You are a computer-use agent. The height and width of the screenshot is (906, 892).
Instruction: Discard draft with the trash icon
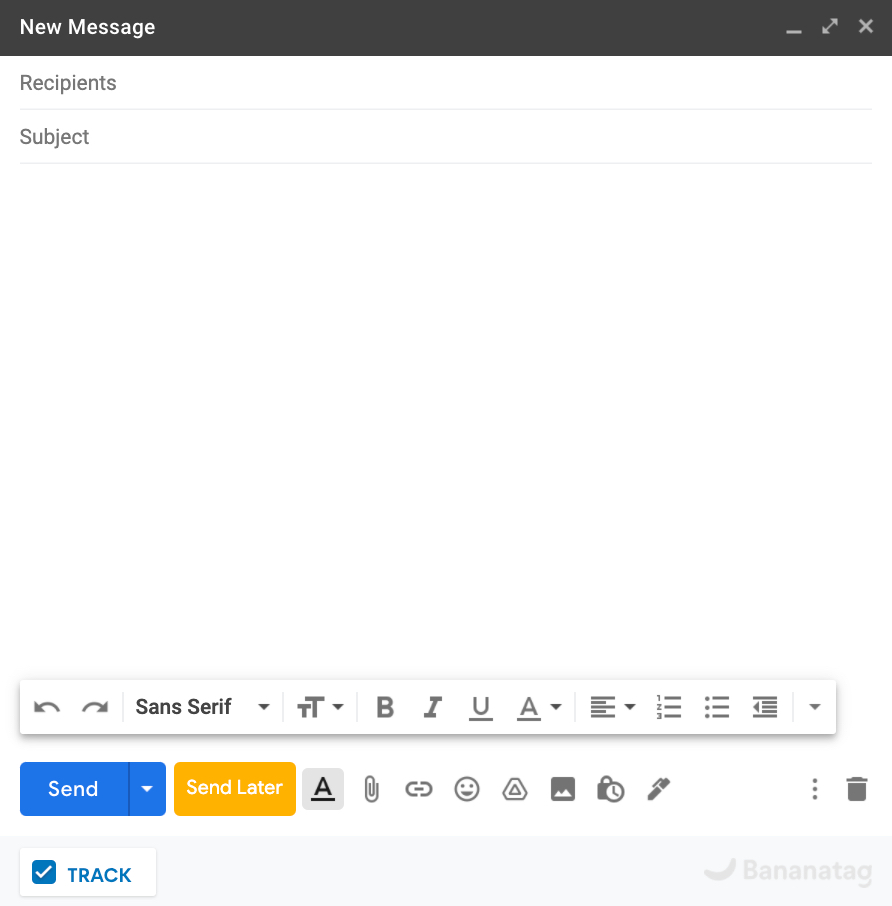[x=857, y=789]
